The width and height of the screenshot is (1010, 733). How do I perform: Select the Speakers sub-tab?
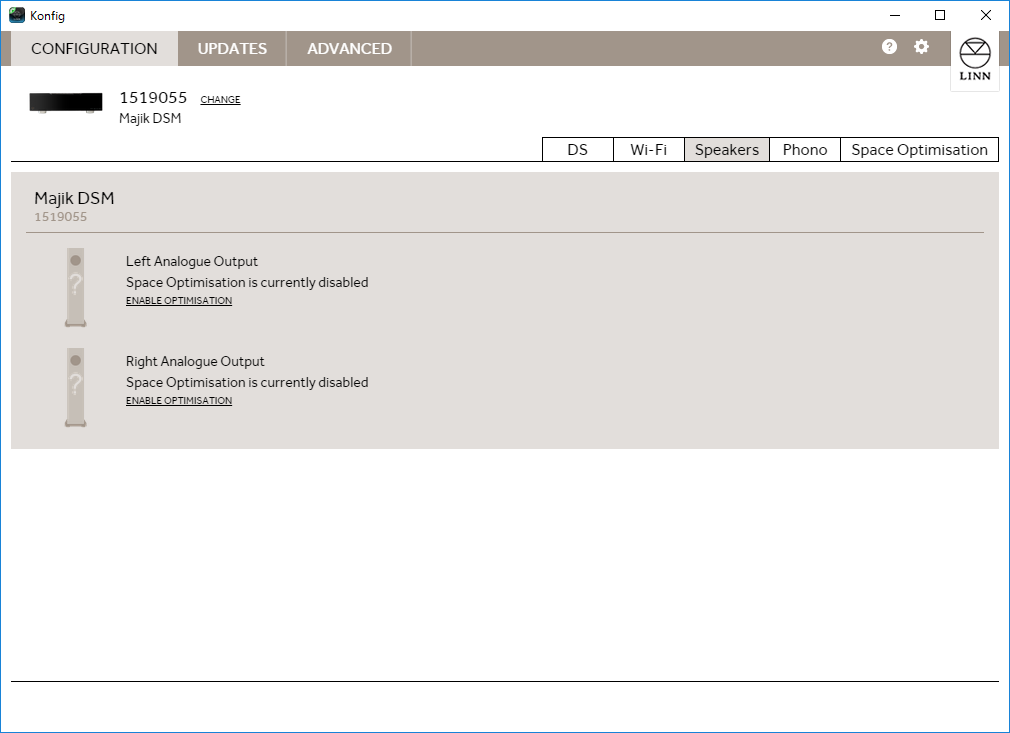coord(727,149)
